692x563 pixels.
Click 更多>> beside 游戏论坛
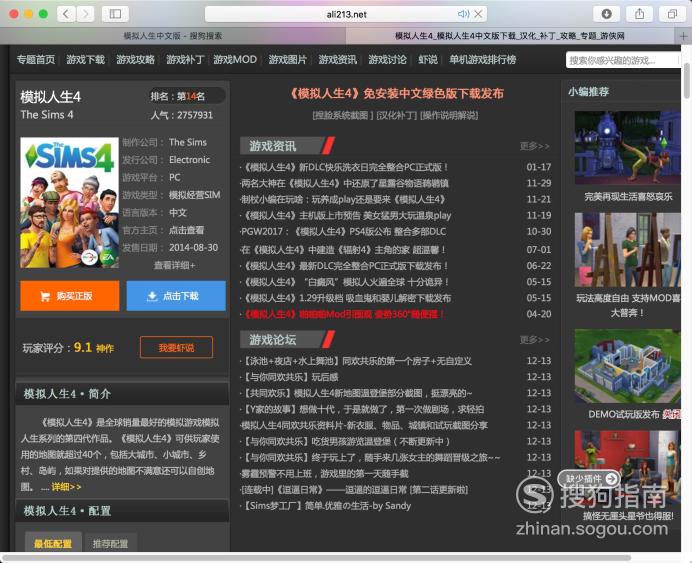coord(535,340)
